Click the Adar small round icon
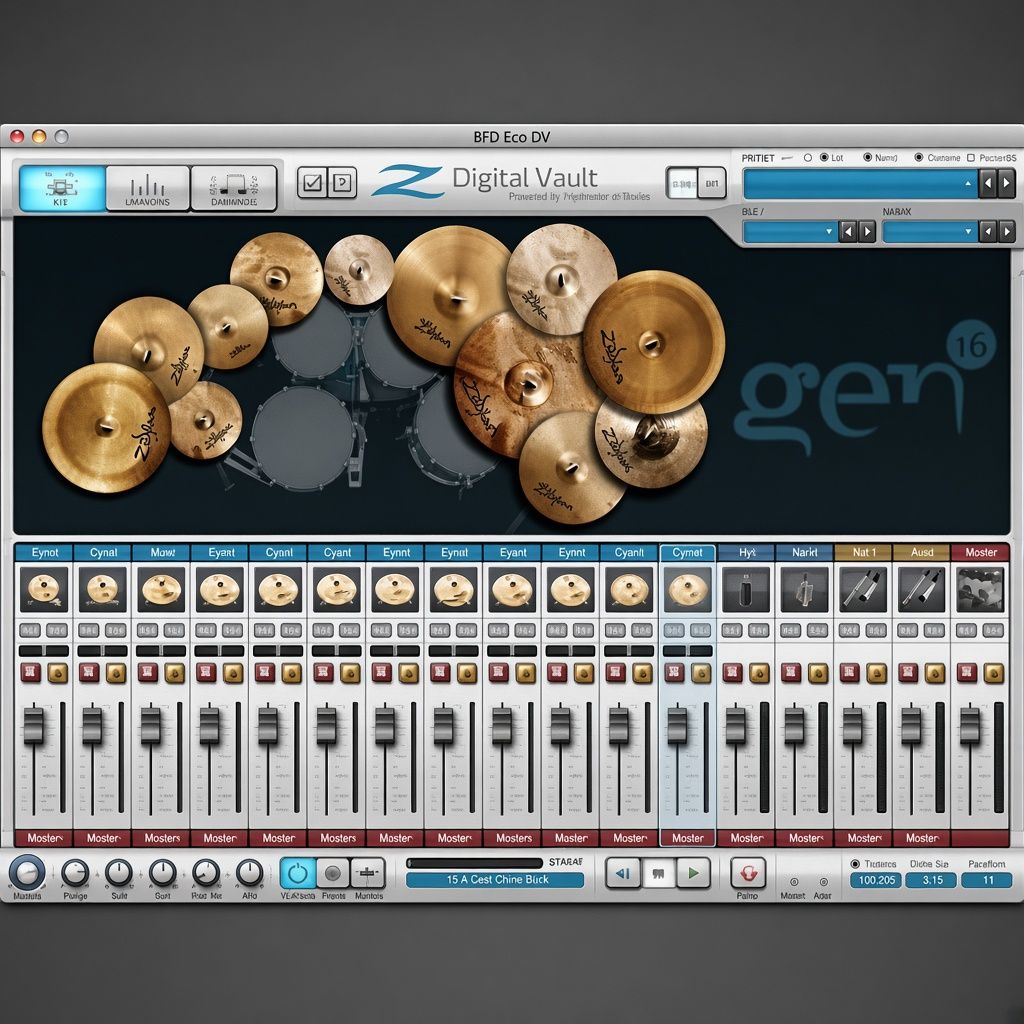 pos(824,882)
